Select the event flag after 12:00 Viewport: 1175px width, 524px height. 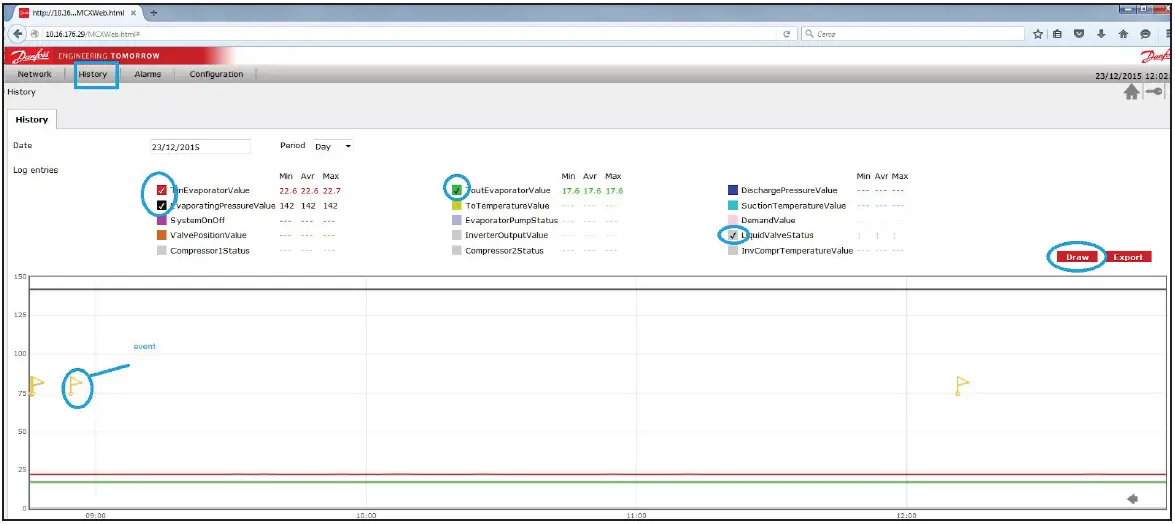(962, 385)
